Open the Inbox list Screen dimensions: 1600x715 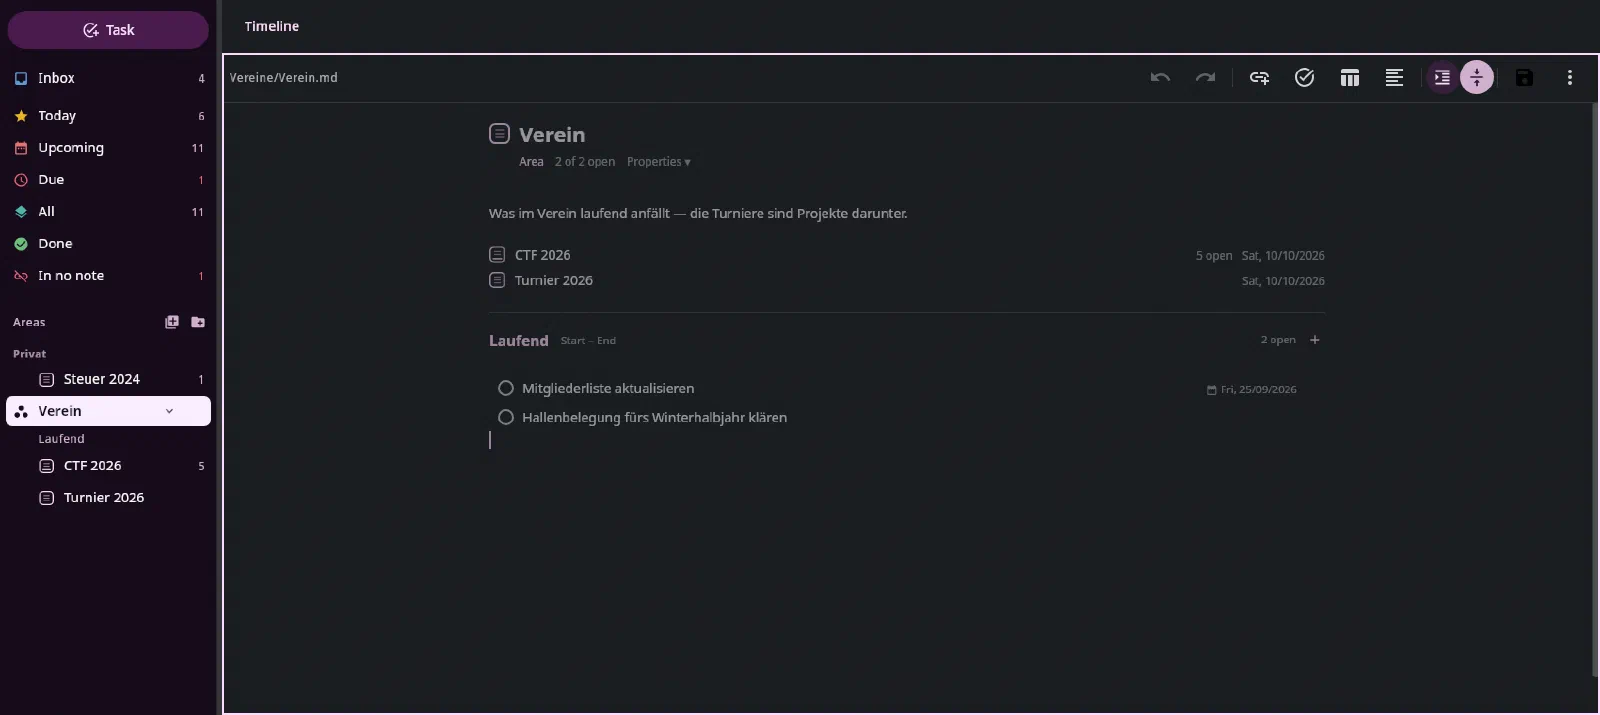coord(108,78)
